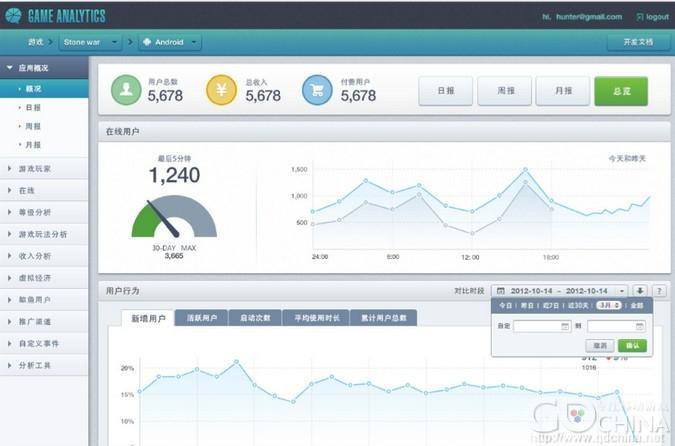Expand the 等级分析 sidebar section
Viewport: 675px width, 446px height.
coord(44,212)
